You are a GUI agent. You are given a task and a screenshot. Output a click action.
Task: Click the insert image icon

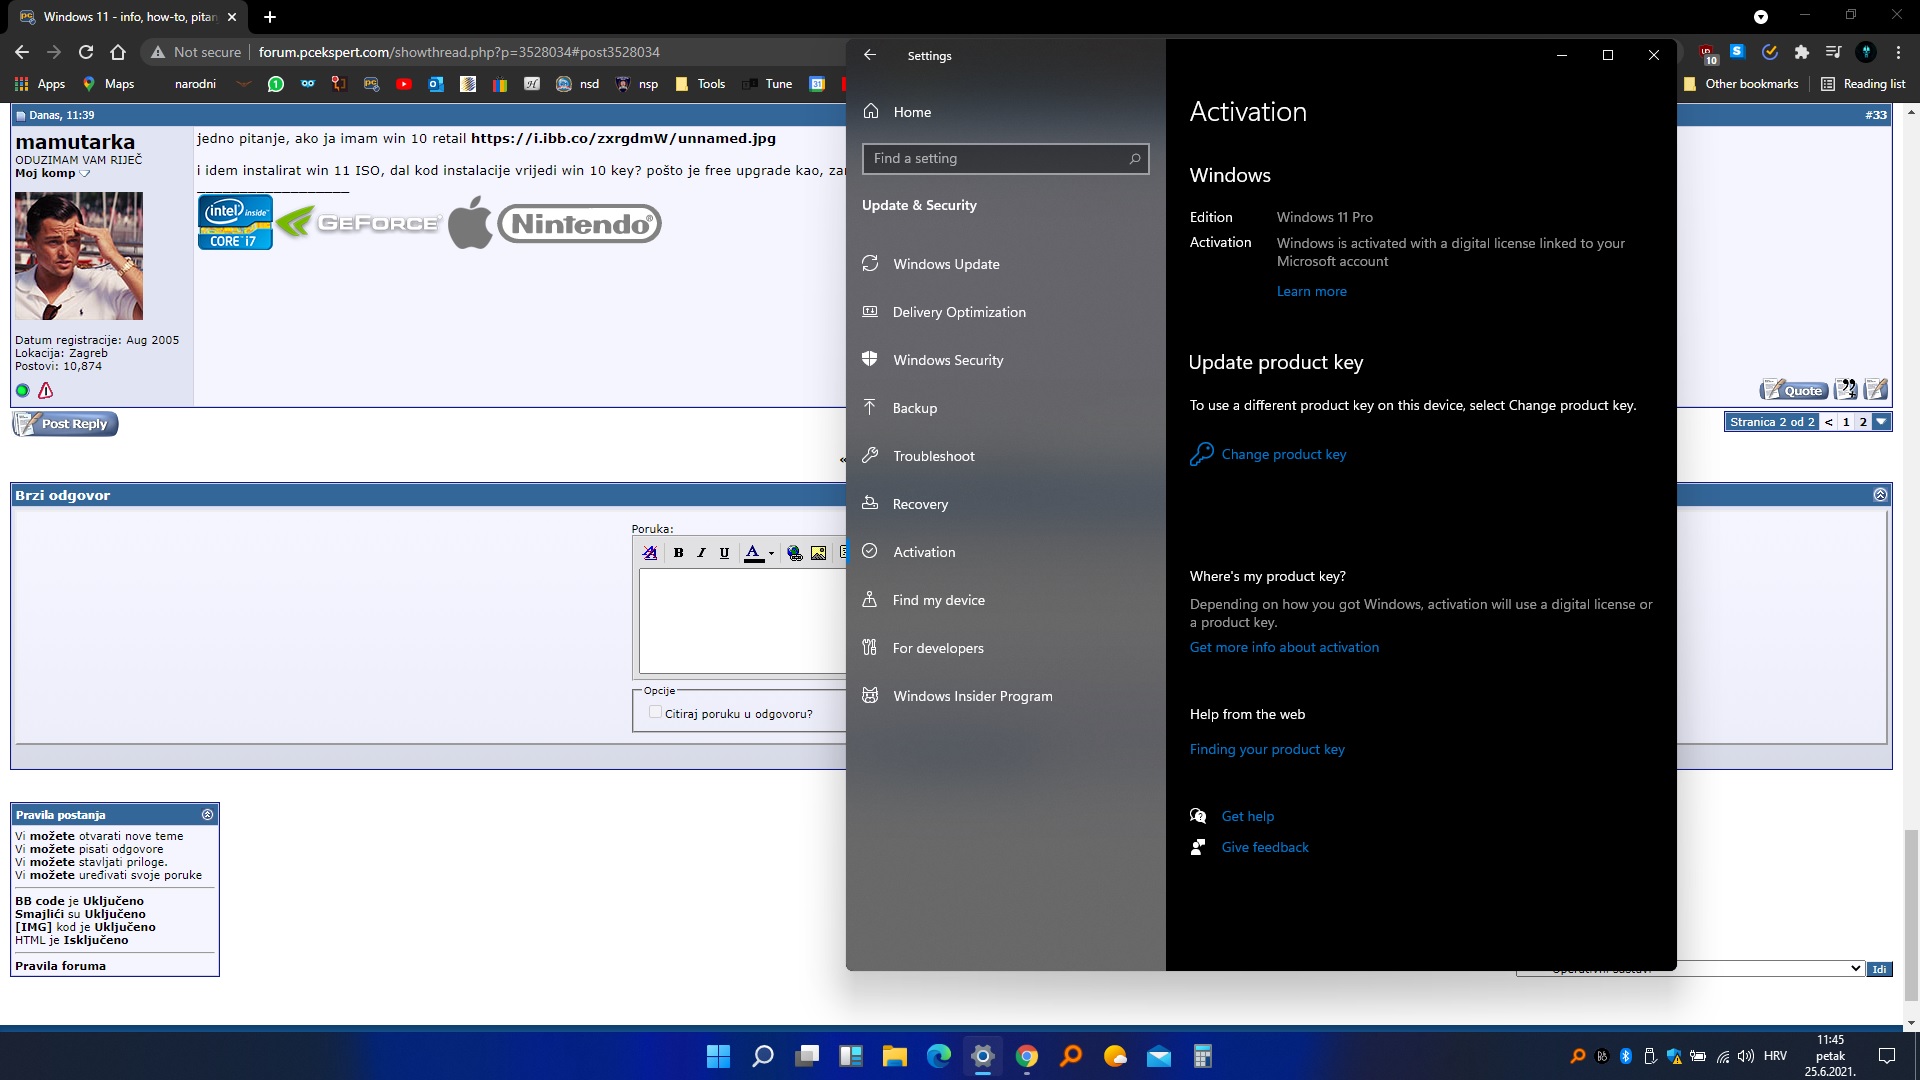pos(819,553)
